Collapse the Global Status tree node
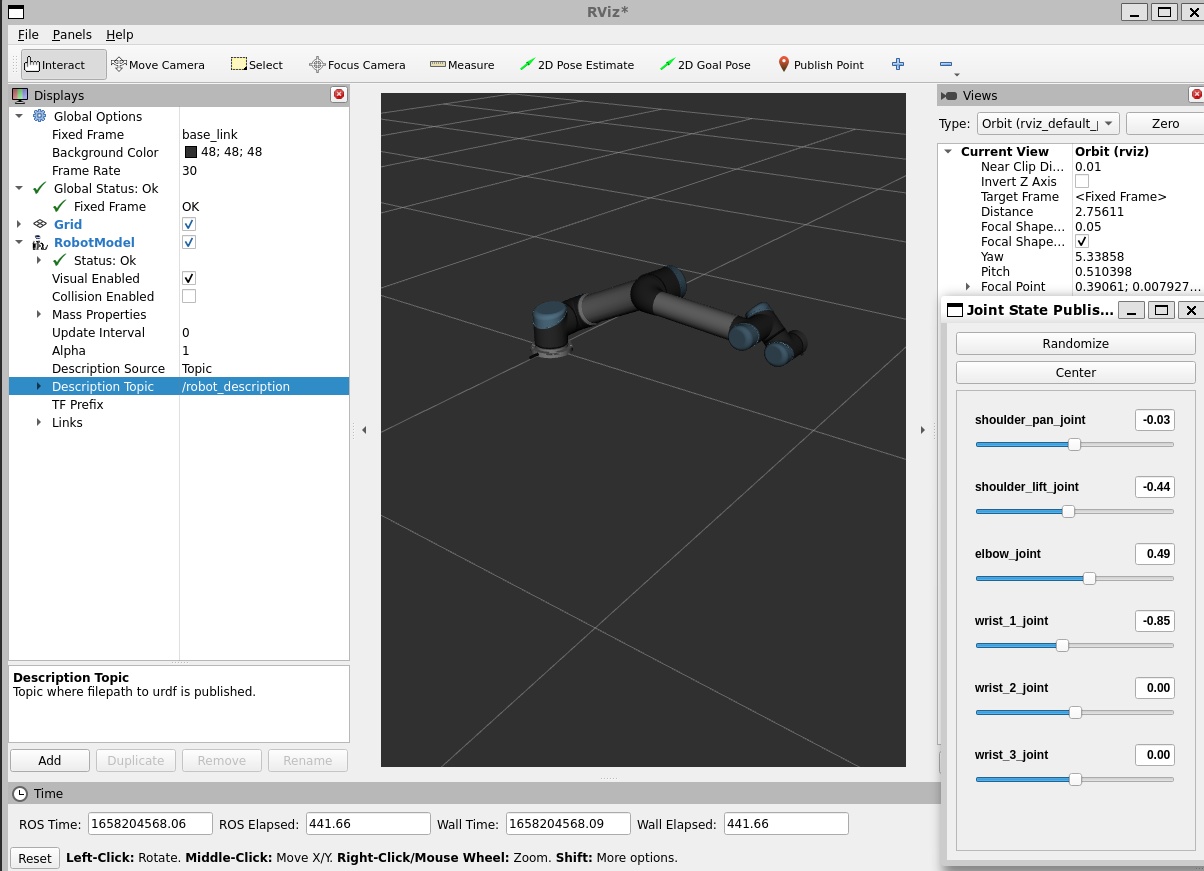This screenshot has height=871, width=1204. coord(19,188)
